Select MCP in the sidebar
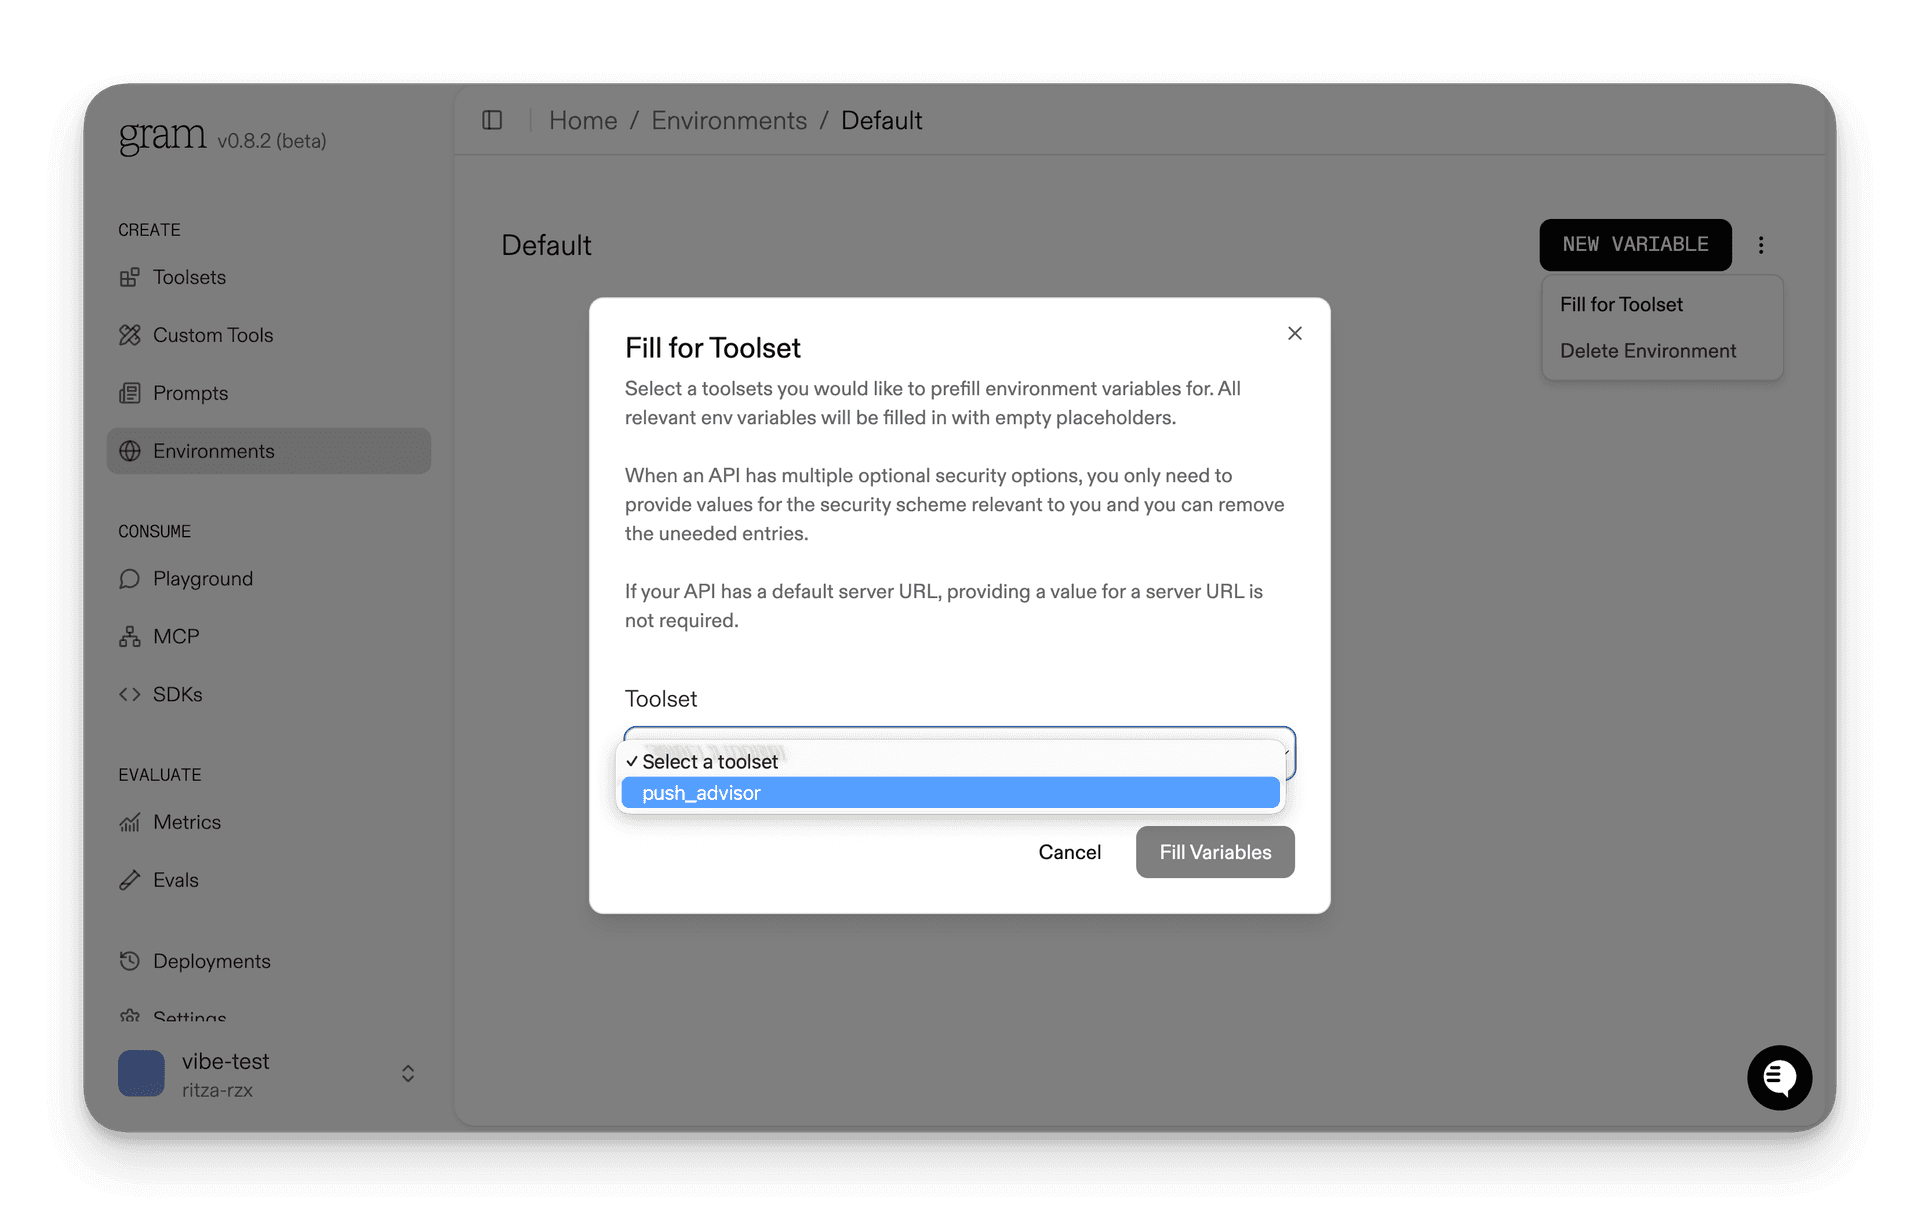Image resolution: width=1920 pixels, height=1216 pixels. (175, 636)
